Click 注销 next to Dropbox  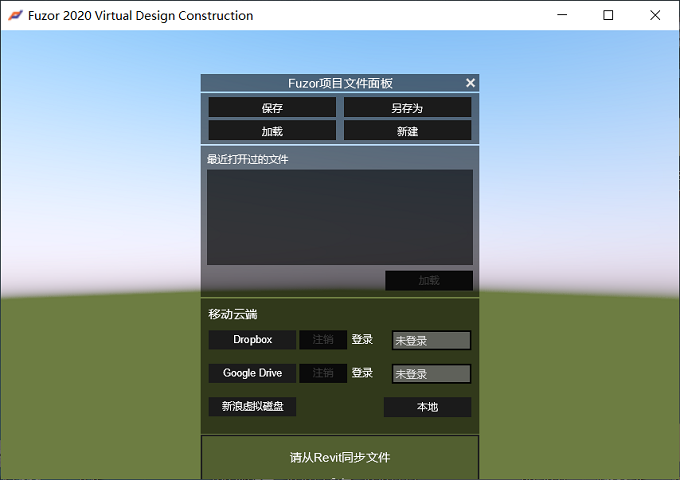coord(323,340)
